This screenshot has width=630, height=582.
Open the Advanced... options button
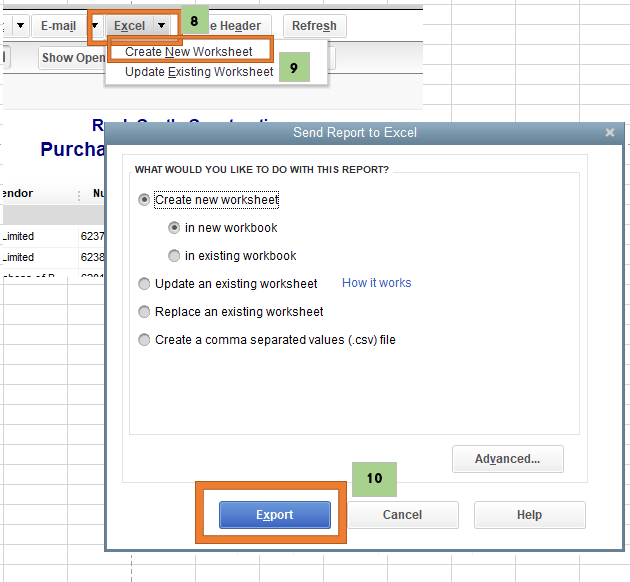pyautogui.click(x=507, y=459)
